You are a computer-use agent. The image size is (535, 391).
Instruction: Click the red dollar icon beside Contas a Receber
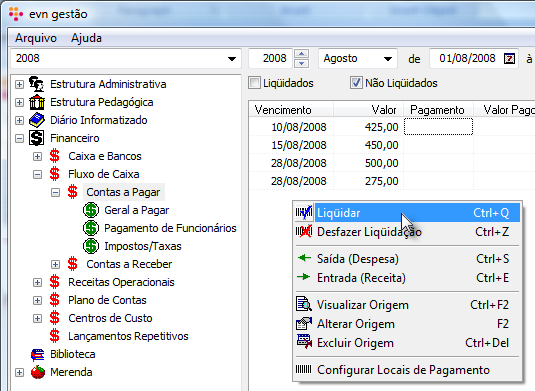tap(73, 264)
